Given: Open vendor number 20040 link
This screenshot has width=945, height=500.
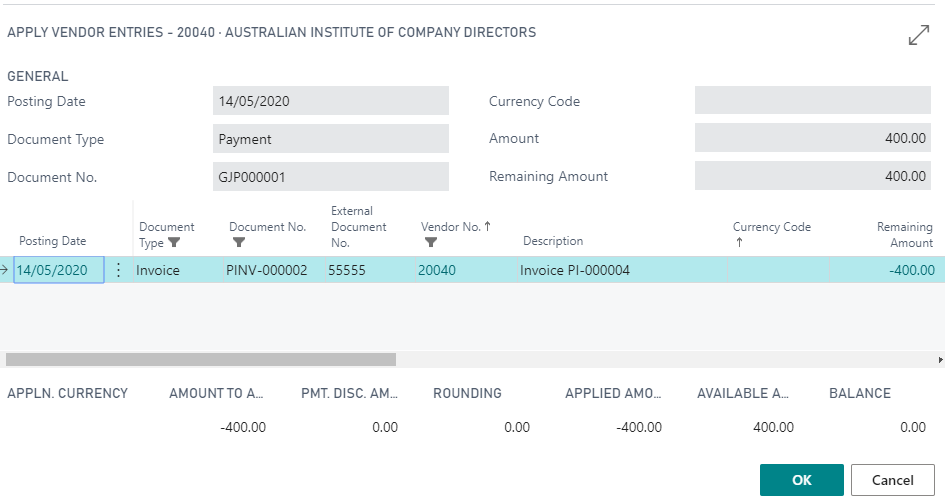Looking at the screenshot, I should click(x=436, y=270).
